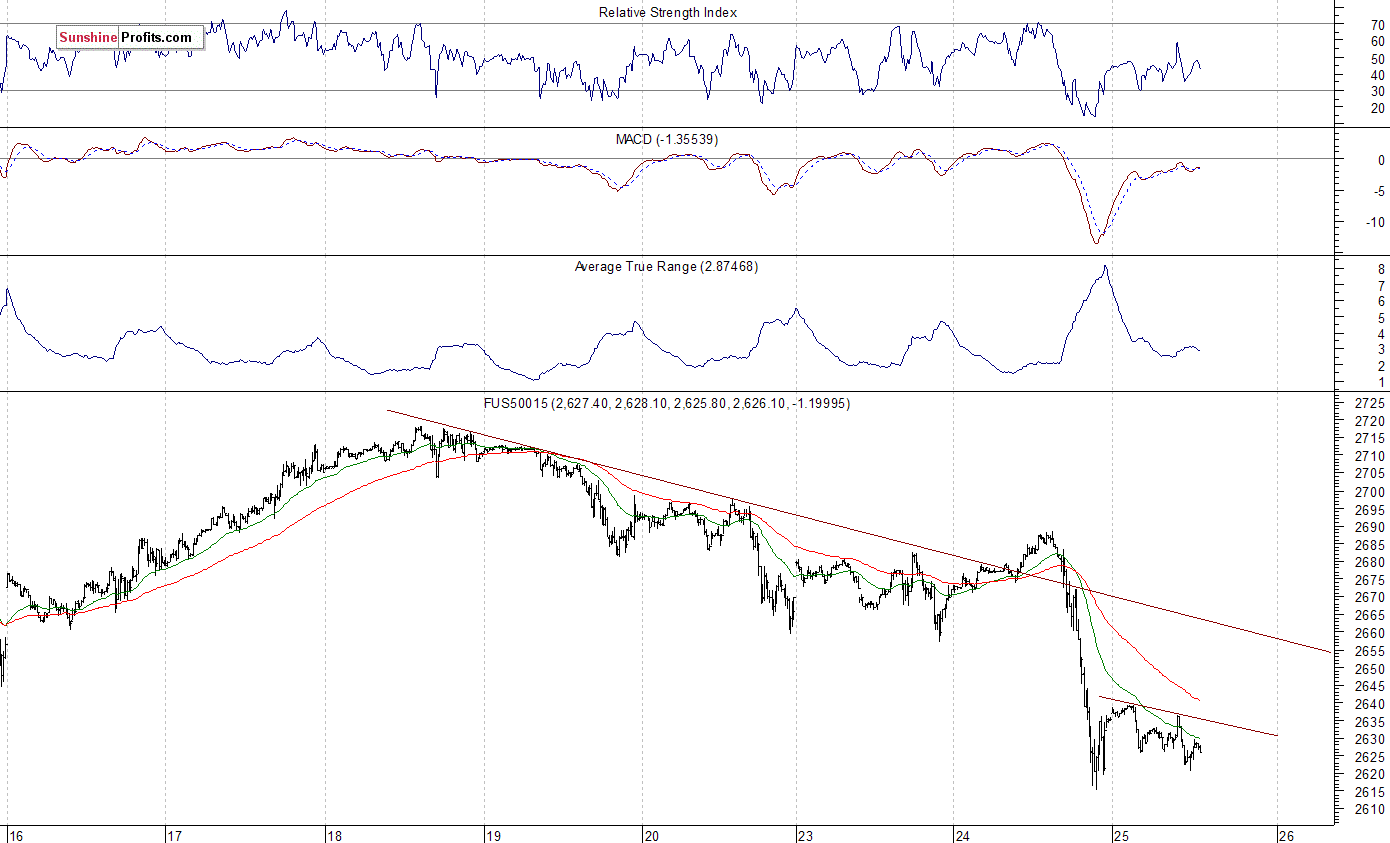Click the 20 date label on axis

pyautogui.click(x=651, y=835)
